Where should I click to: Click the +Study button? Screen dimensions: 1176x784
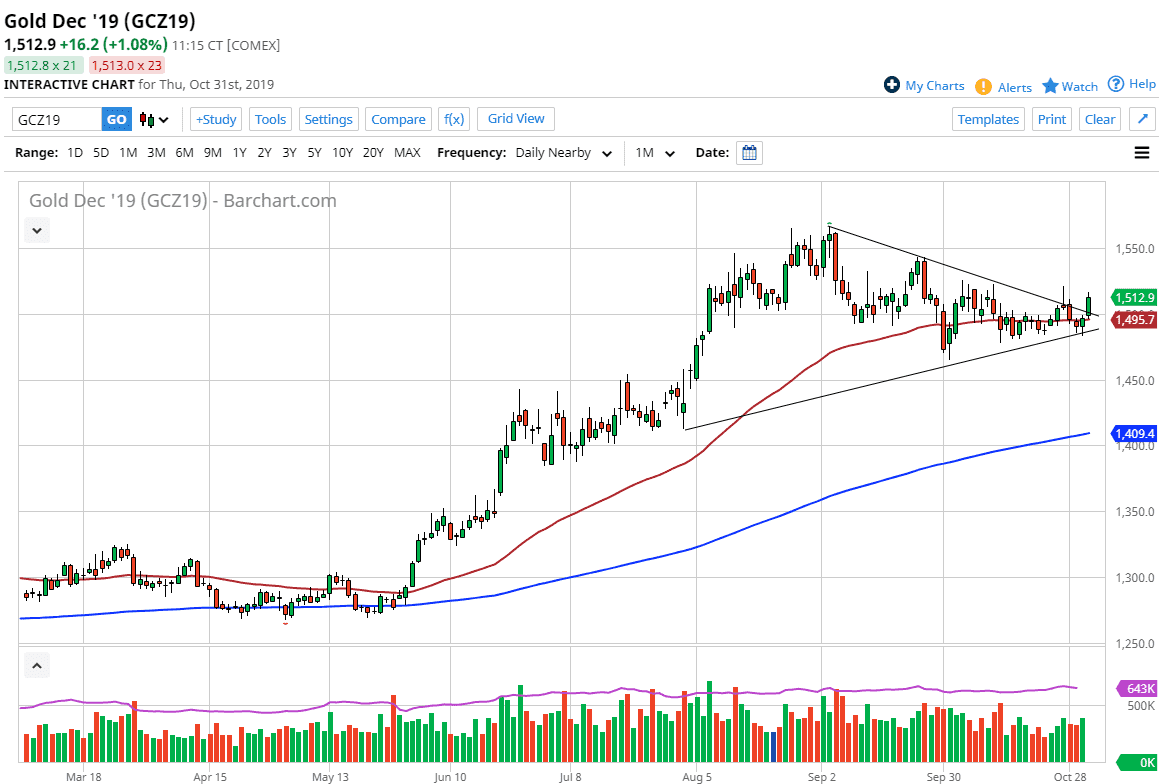(215, 119)
